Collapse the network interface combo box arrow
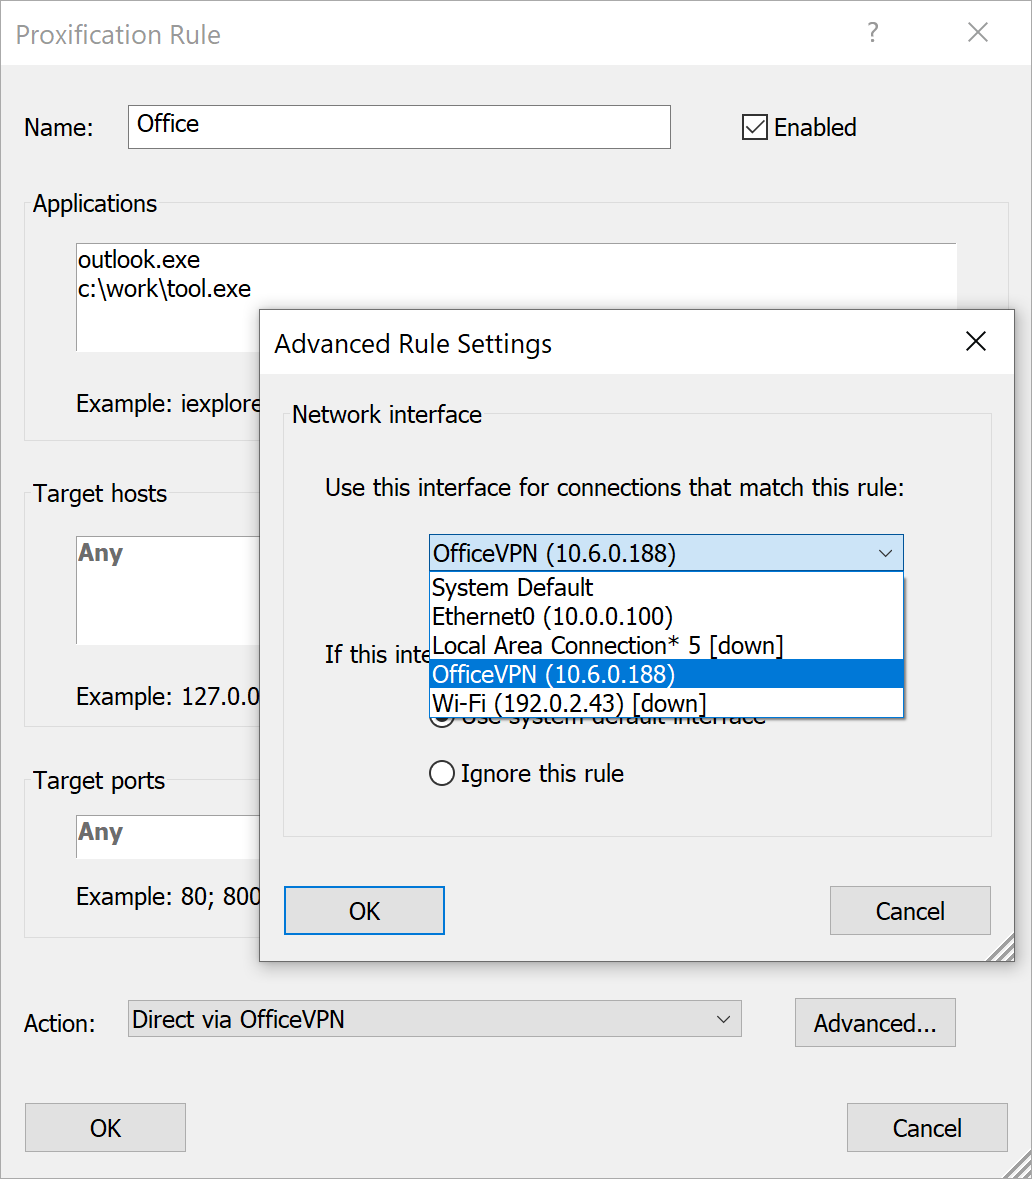The image size is (1032, 1179). (x=885, y=553)
